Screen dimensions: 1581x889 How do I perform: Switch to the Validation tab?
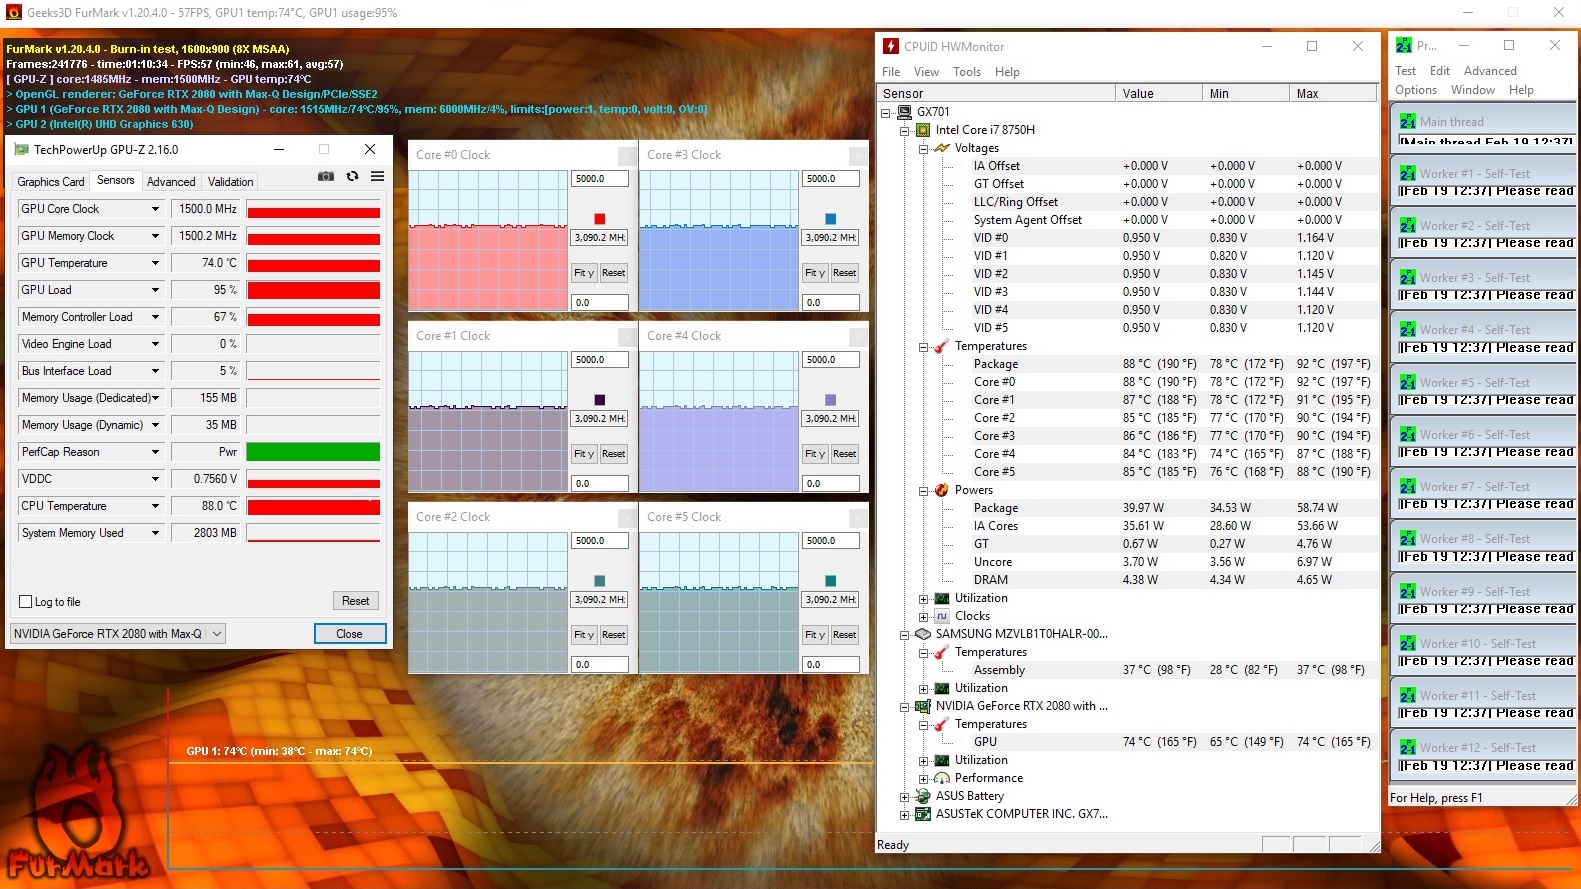pyautogui.click(x=230, y=182)
